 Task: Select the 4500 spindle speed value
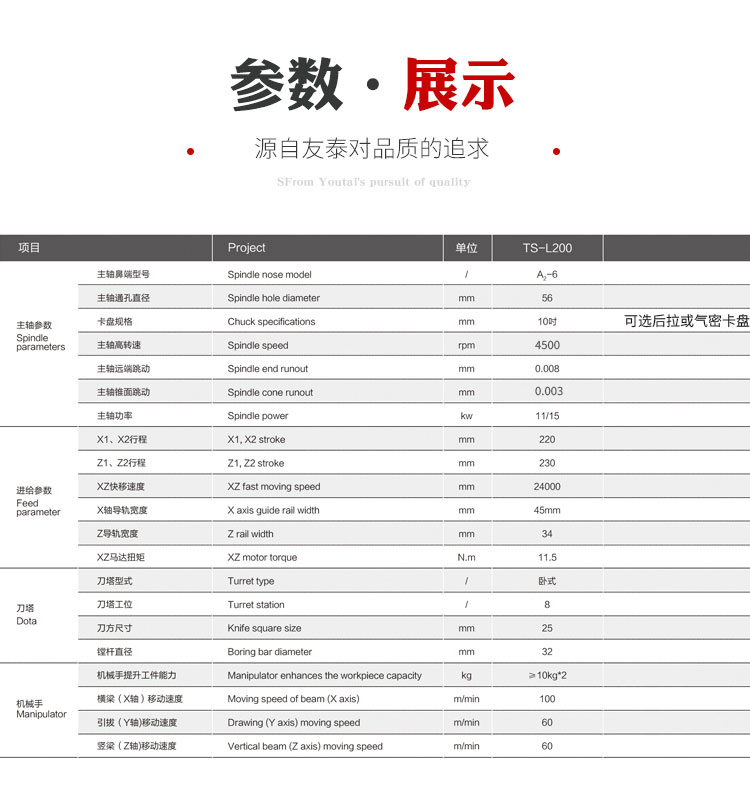[x=547, y=345]
